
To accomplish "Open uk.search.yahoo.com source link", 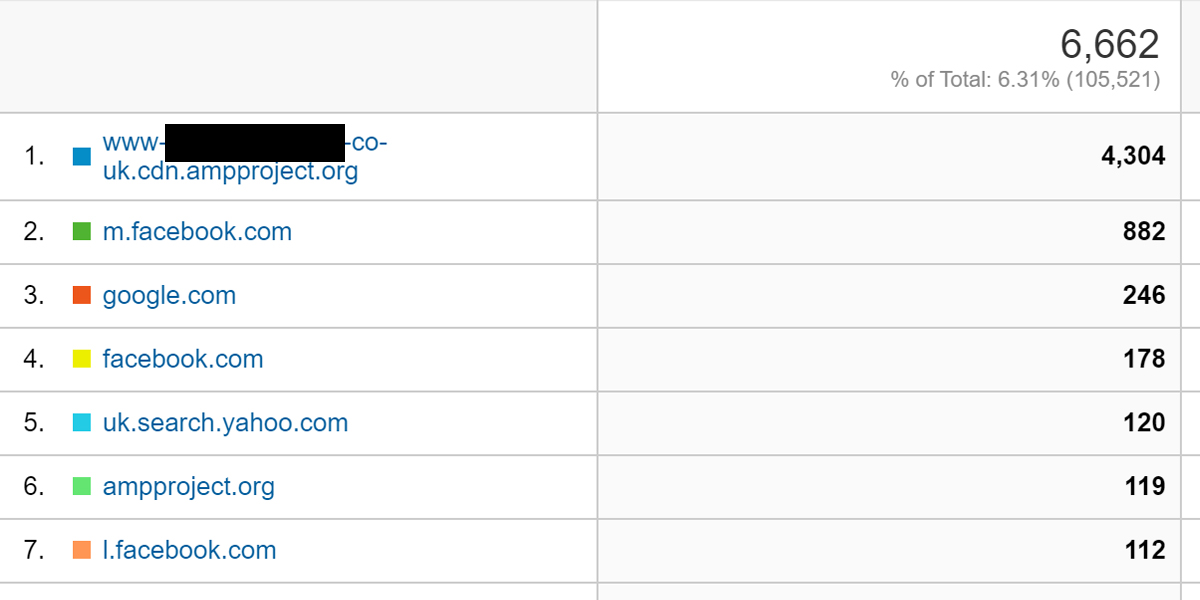I will pyautogui.click(x=225, y=423).
